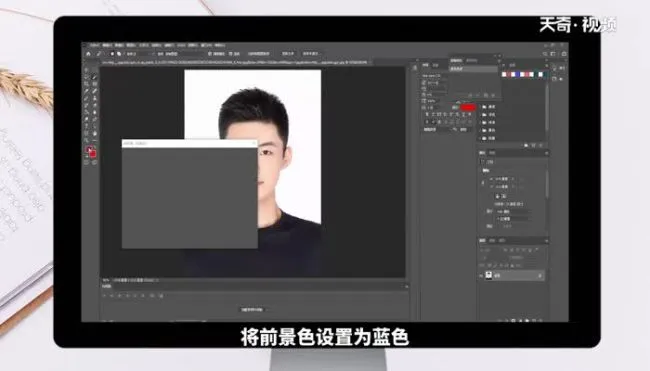Click the Home icon in options bar
This screenshot has width=650, height=371.
[x=88, y=54]
